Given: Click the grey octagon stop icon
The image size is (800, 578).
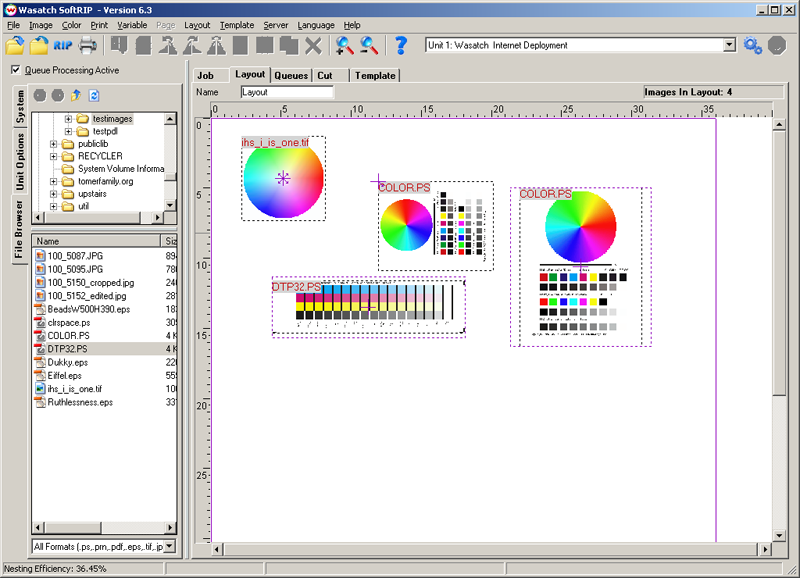Looking at the screenshot, I should pyautogui.click(x=777, y=45).
